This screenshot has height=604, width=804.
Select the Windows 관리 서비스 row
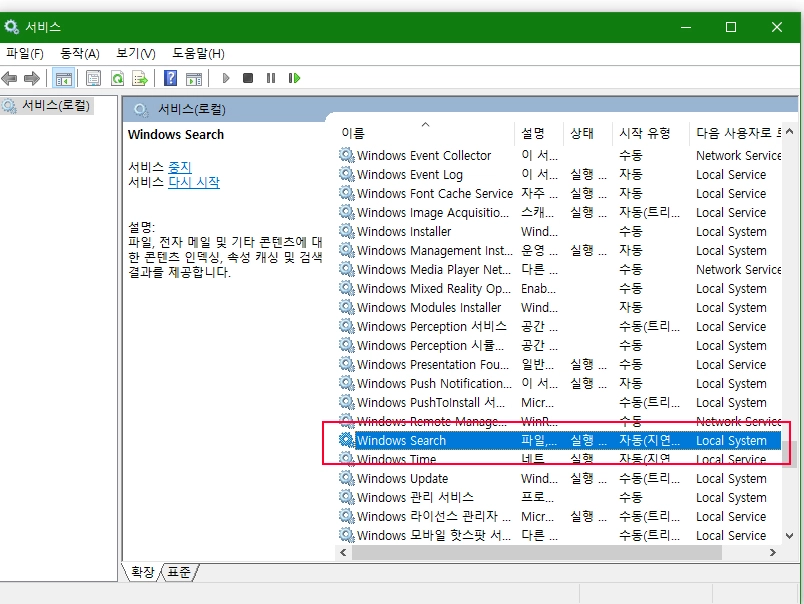[559, 497]
